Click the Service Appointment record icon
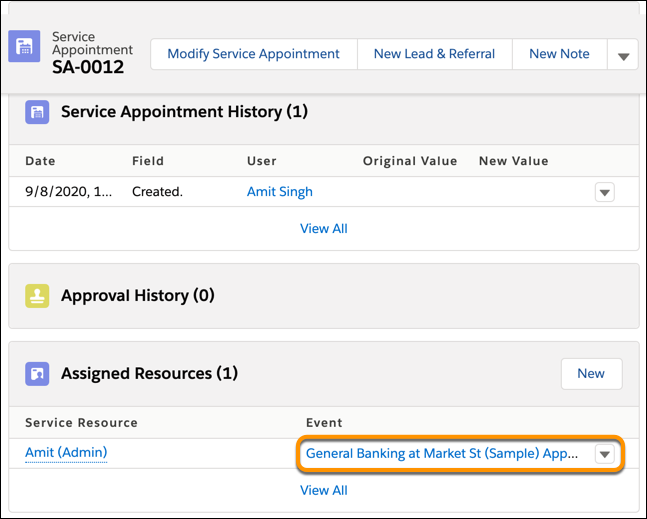The width and height of the screenshot is (647, 519). [x=24, y=46]
